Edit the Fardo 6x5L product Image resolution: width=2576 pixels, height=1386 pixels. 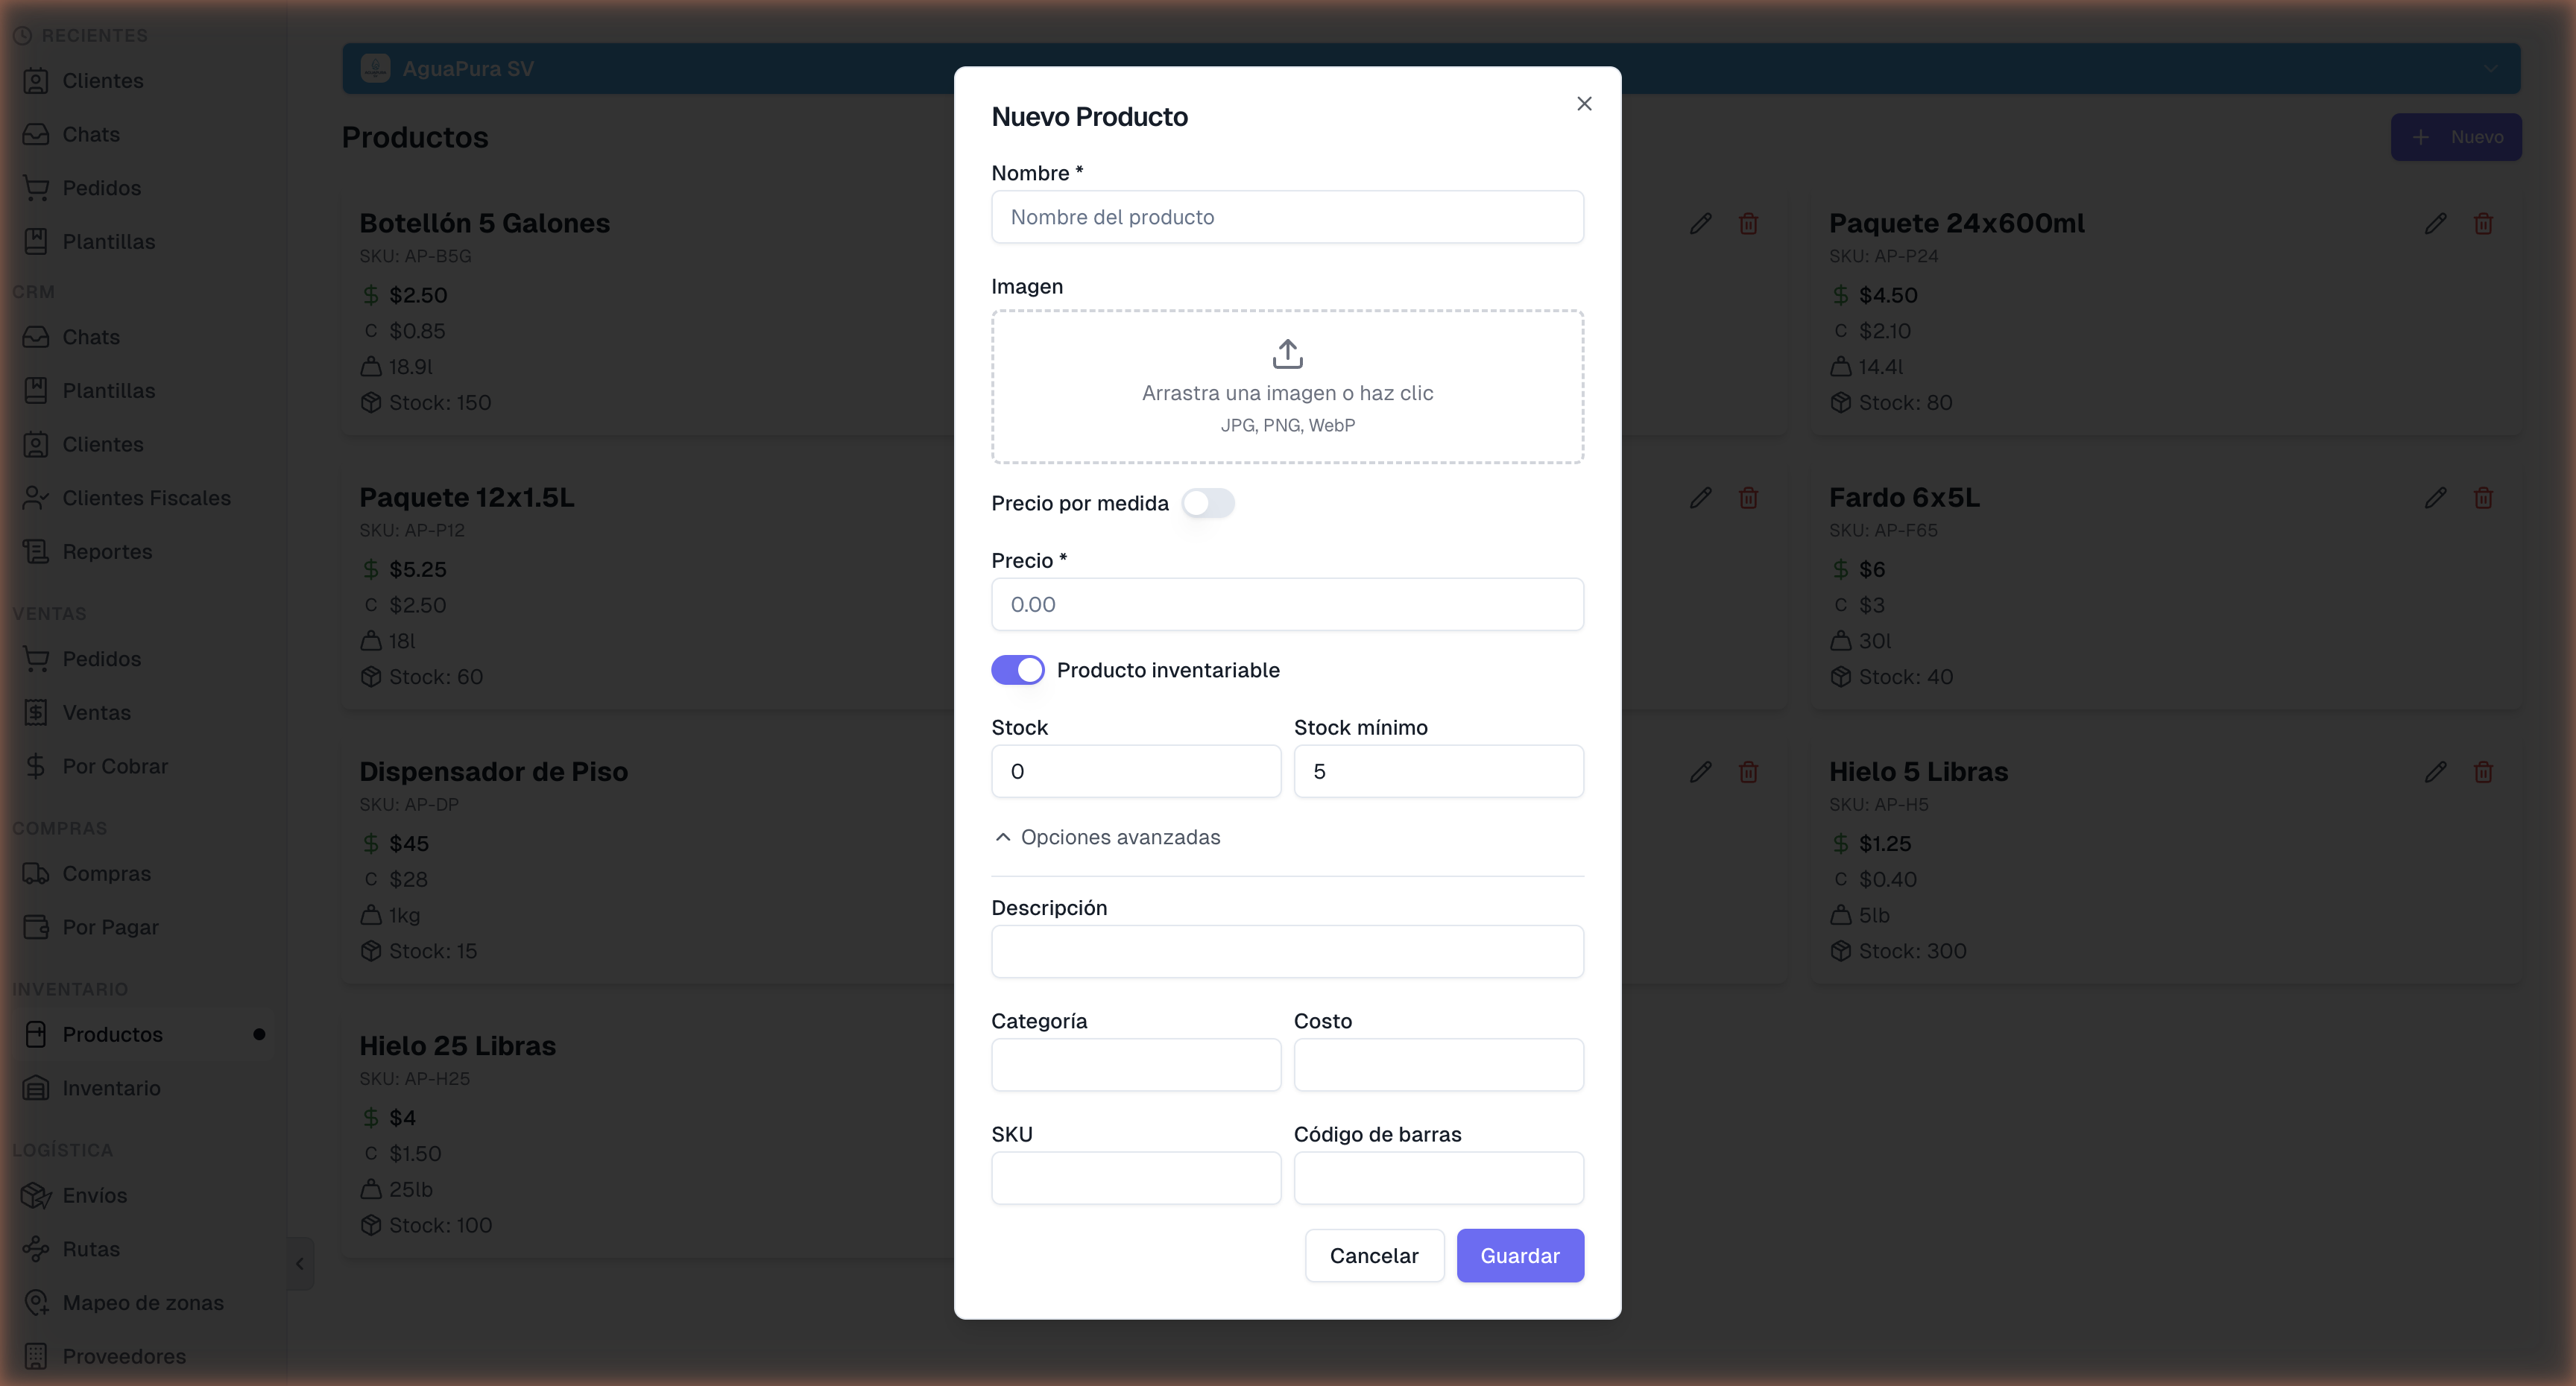click(x=2435, y=498)
